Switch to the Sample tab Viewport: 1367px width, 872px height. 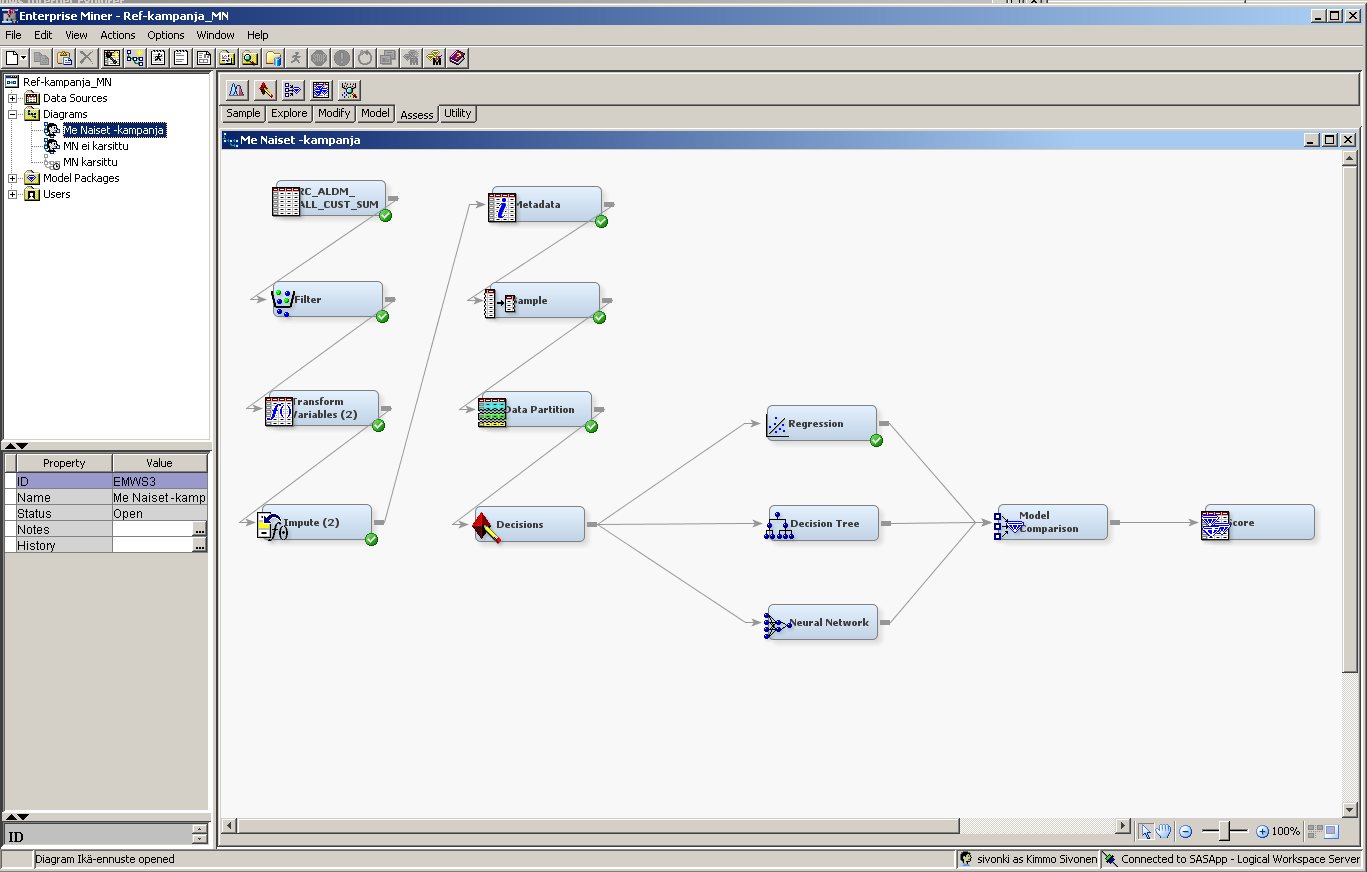(243, 114)
